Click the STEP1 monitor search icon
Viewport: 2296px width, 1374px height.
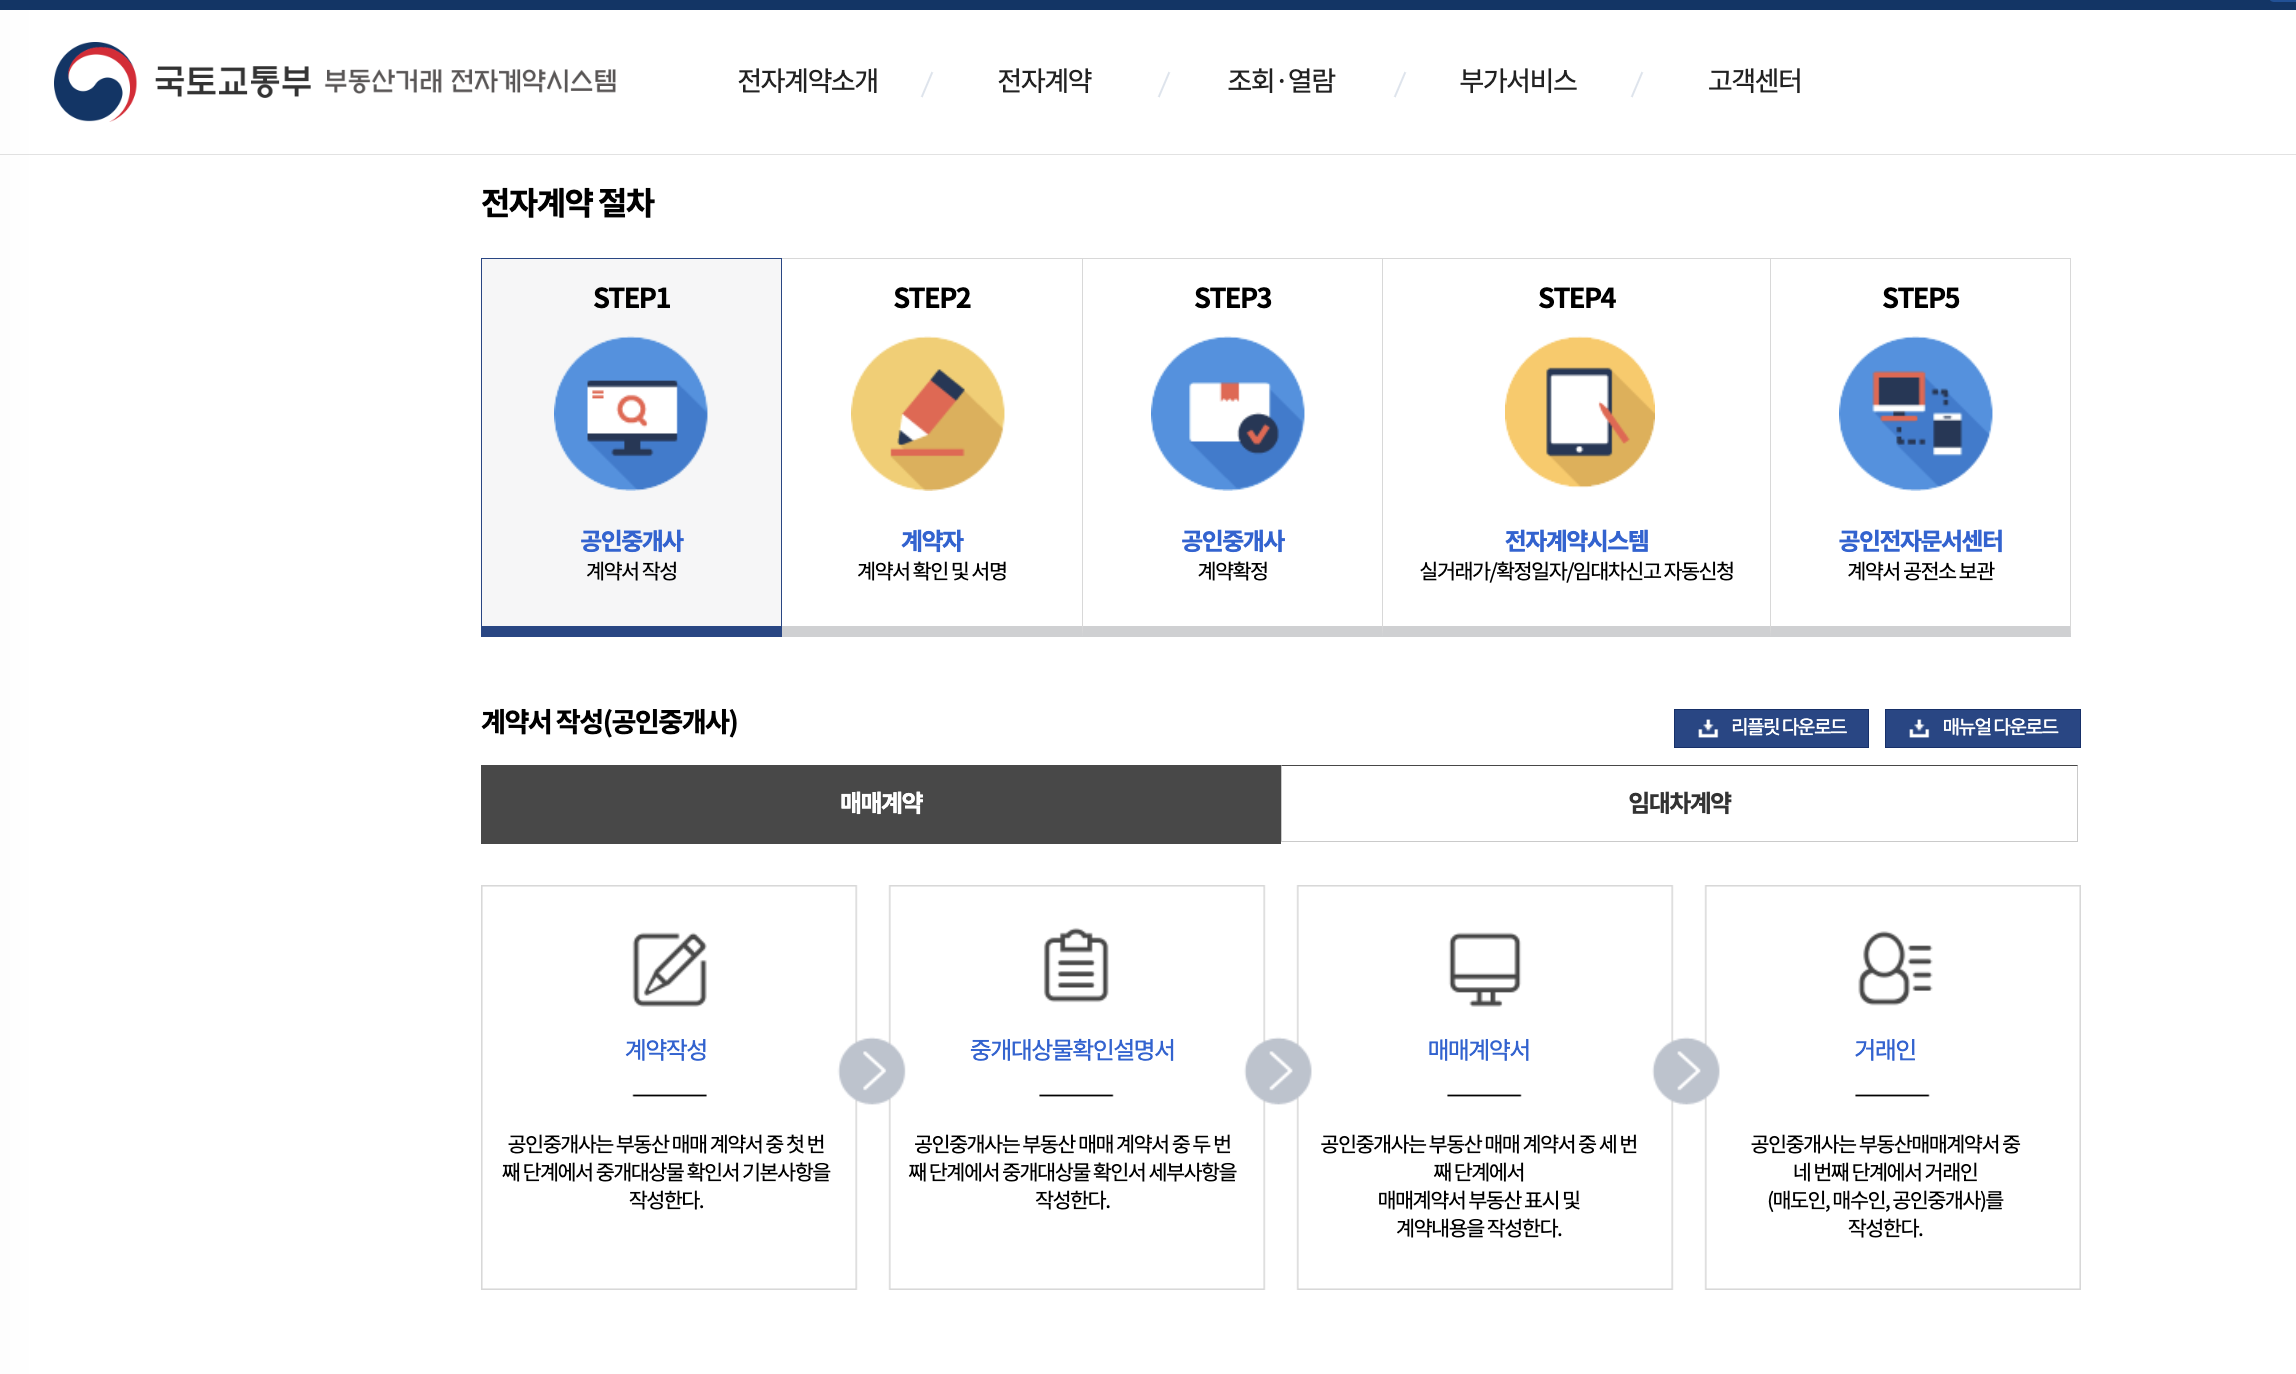click(631, 414)
